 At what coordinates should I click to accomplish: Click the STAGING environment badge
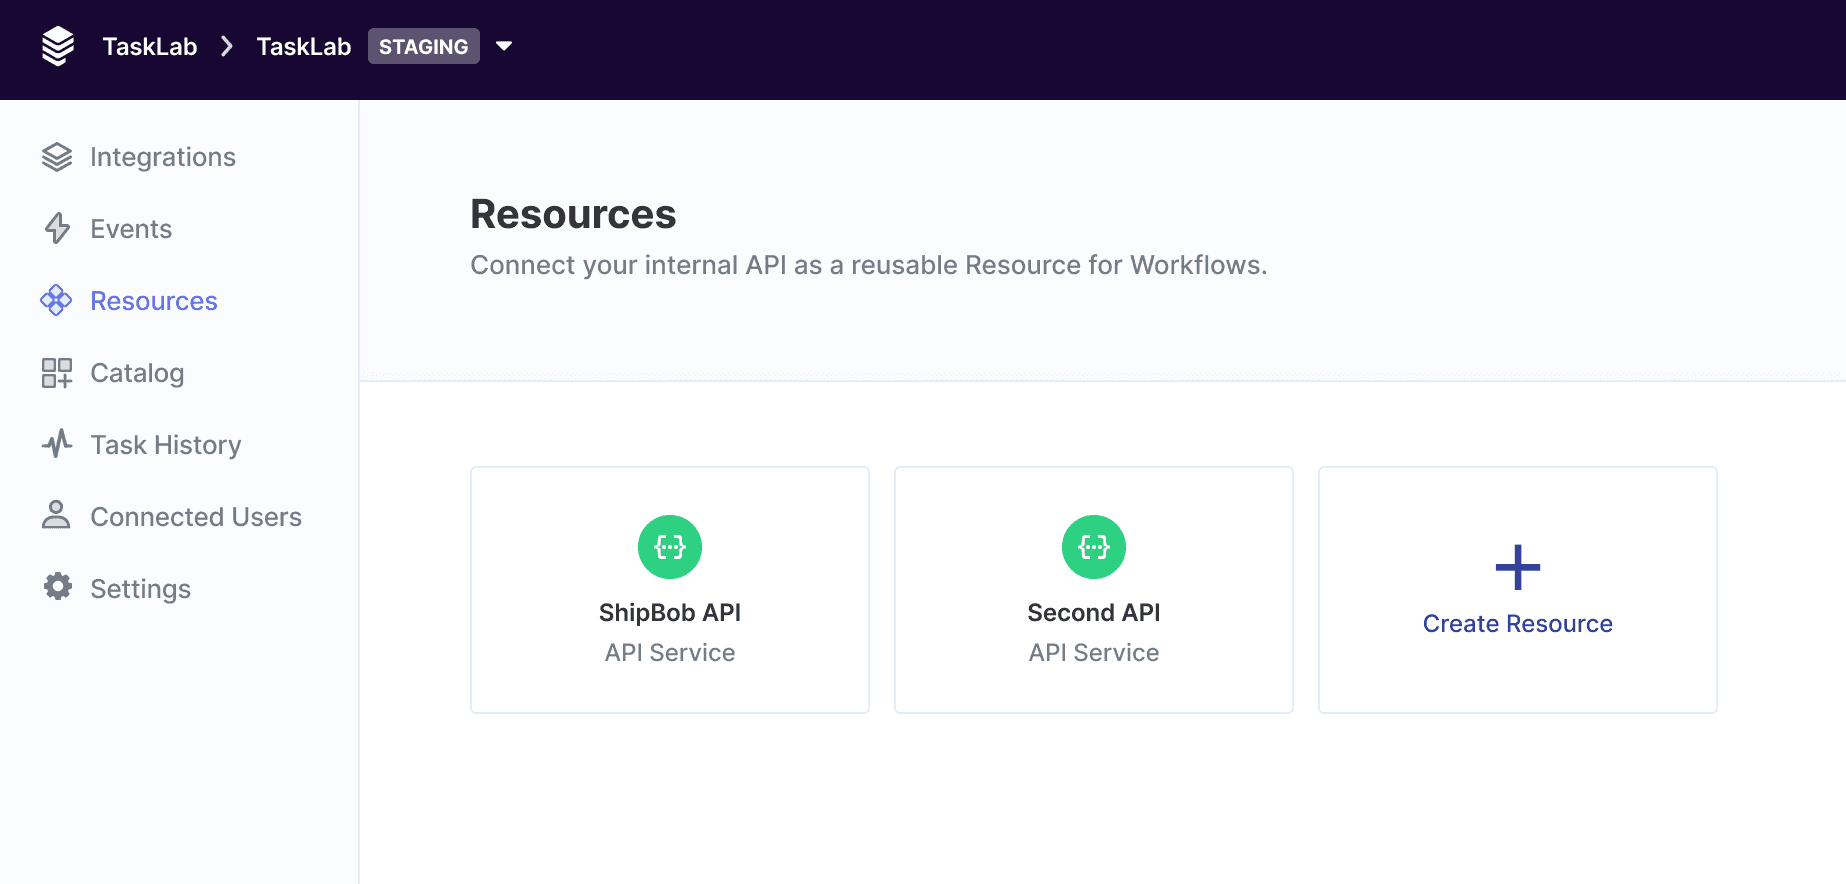423,46
